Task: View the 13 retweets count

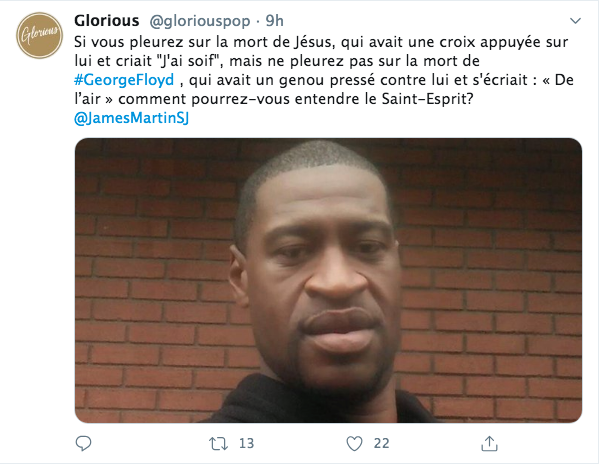Action: pyautogui.click(x=246, y=443)
